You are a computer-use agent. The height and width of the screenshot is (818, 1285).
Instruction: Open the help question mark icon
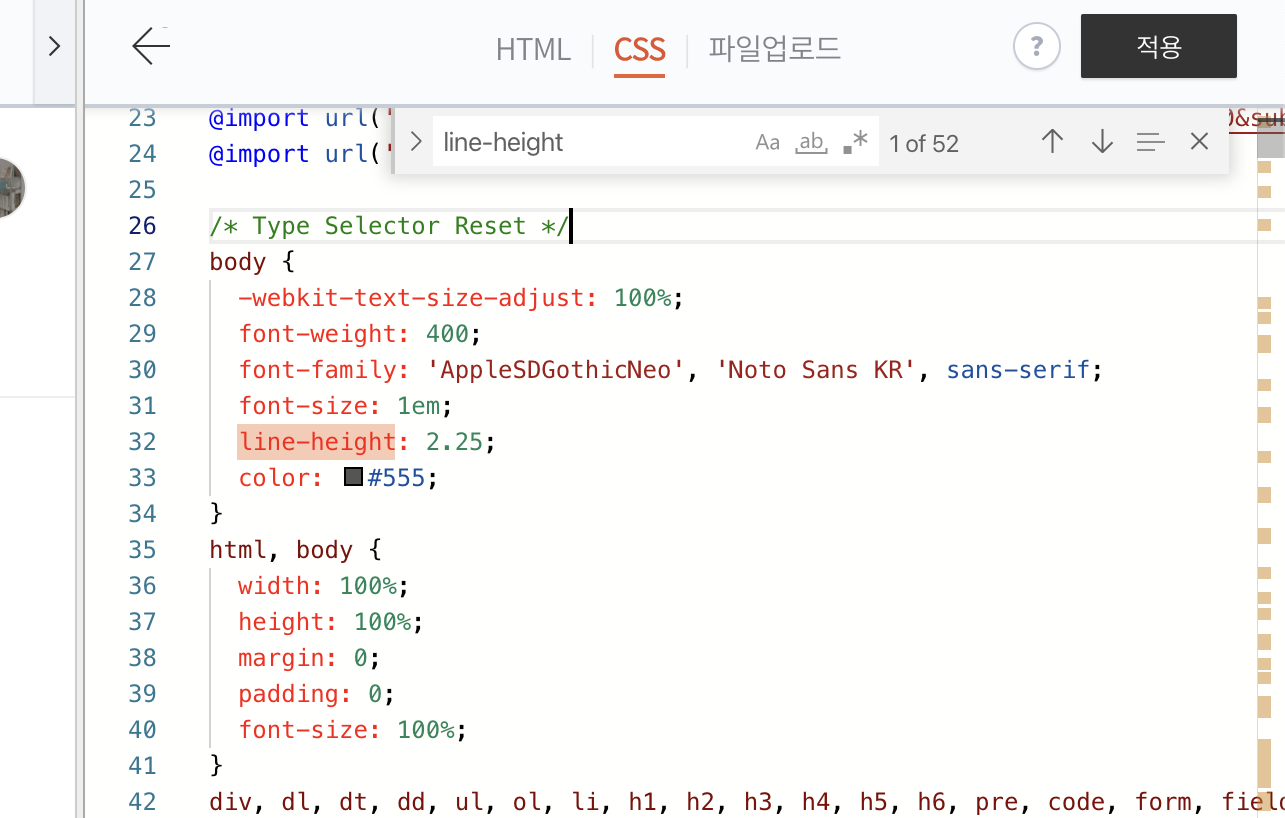pyautogui.click(x=1036, y=46)
